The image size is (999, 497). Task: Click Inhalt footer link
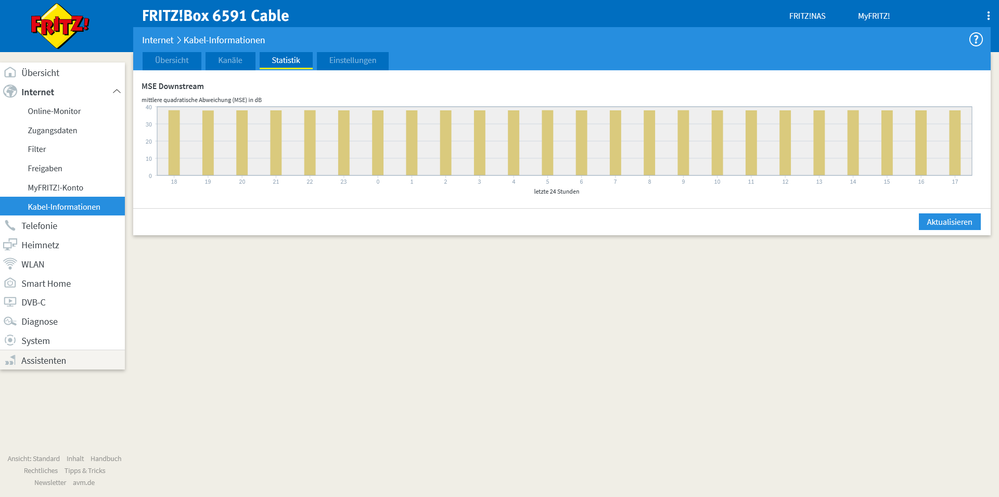75,459
